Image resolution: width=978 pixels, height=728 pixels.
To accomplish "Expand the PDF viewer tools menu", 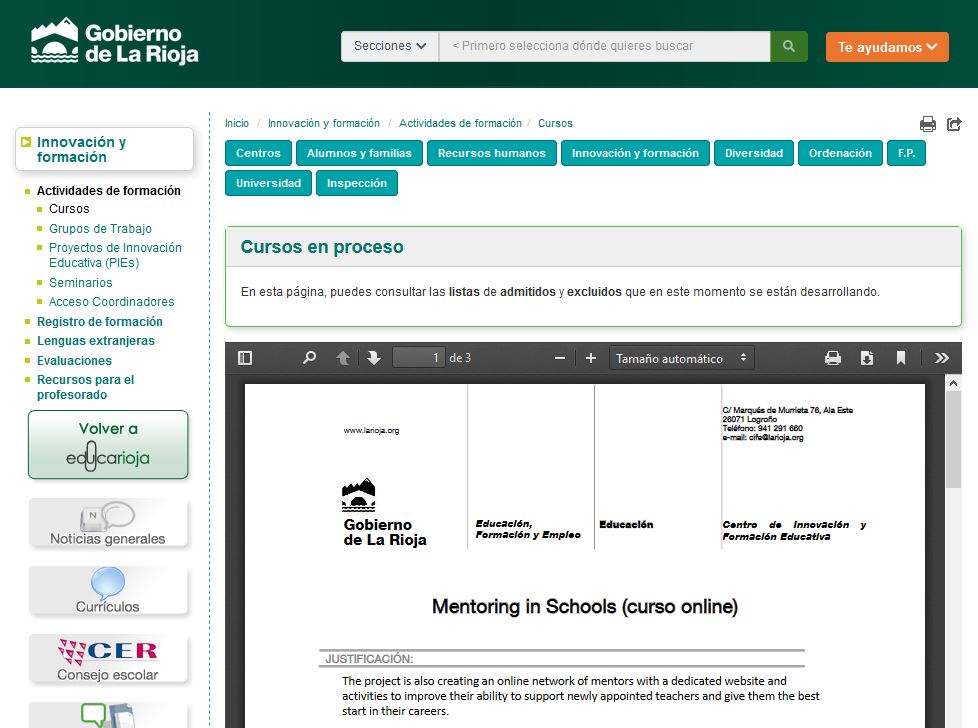I will tap(941, 358).
